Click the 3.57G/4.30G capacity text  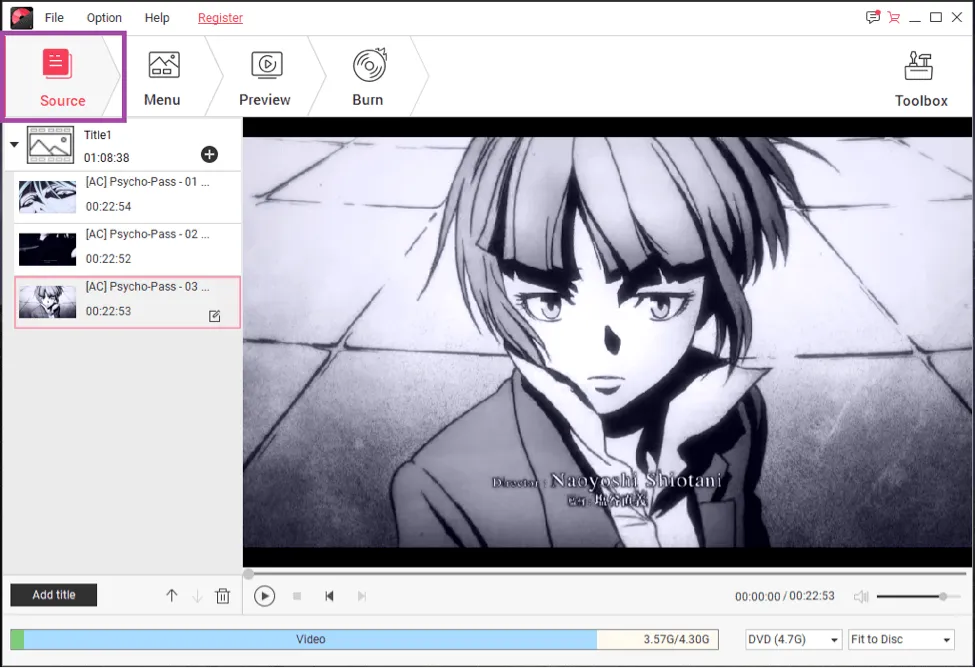pos(676,639)
